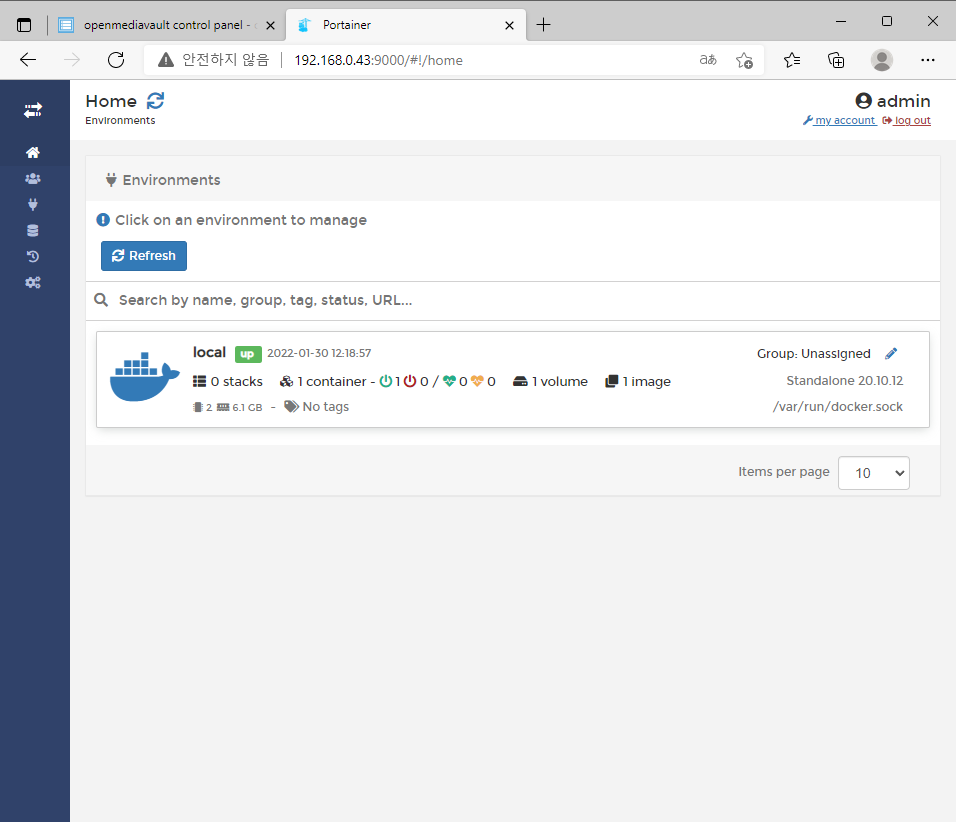Open the Settings gears icon in sidebar
The width and height of the screenshot is (956, 822).
[x=33, y=282]
